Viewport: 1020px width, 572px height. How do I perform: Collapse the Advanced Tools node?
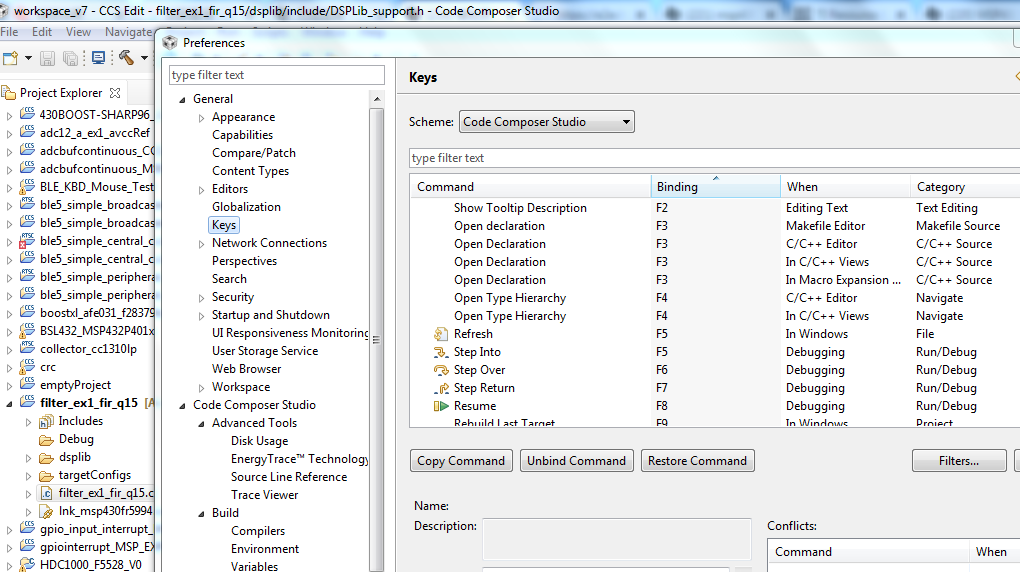[201, 424]
